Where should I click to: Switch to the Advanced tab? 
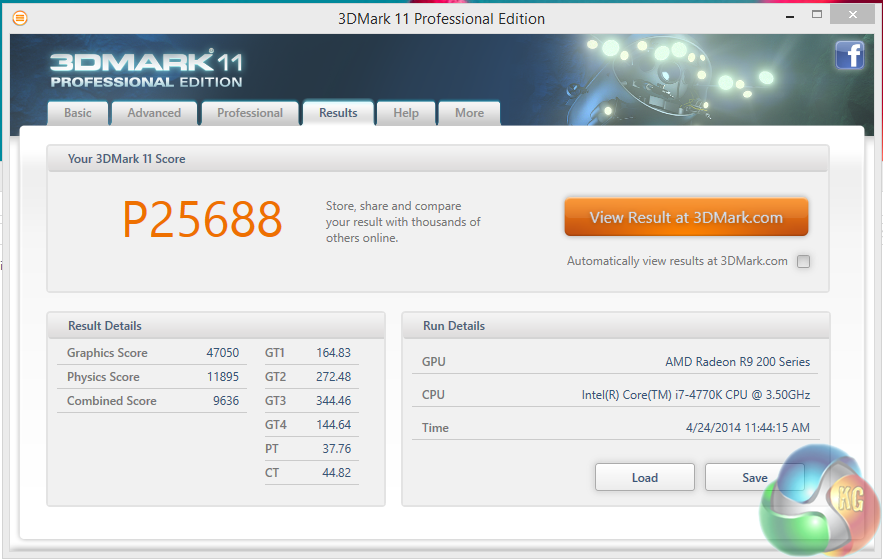(154, 113)
